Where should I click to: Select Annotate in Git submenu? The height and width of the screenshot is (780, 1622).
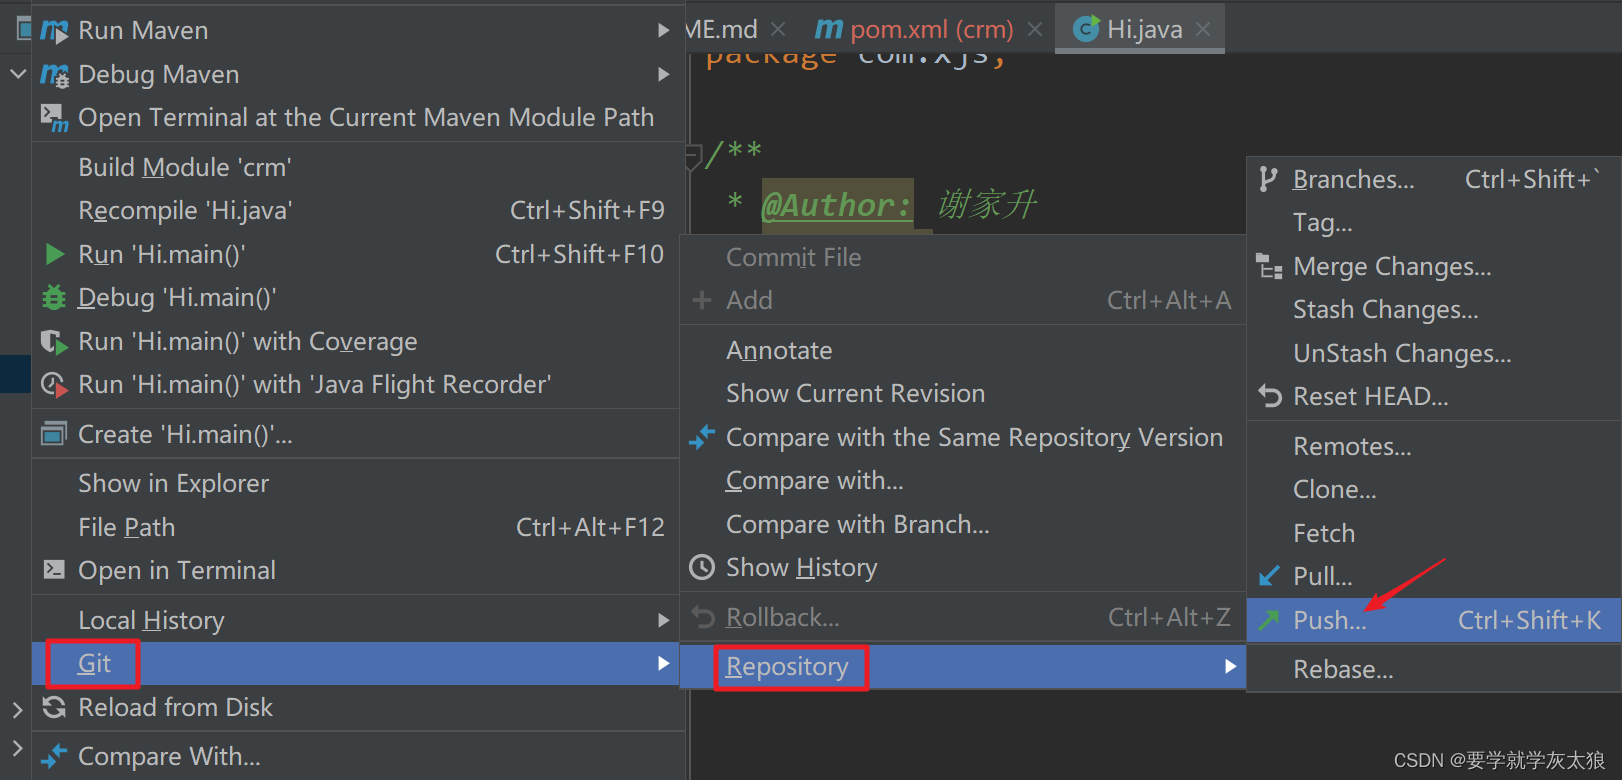coord(962,350)
